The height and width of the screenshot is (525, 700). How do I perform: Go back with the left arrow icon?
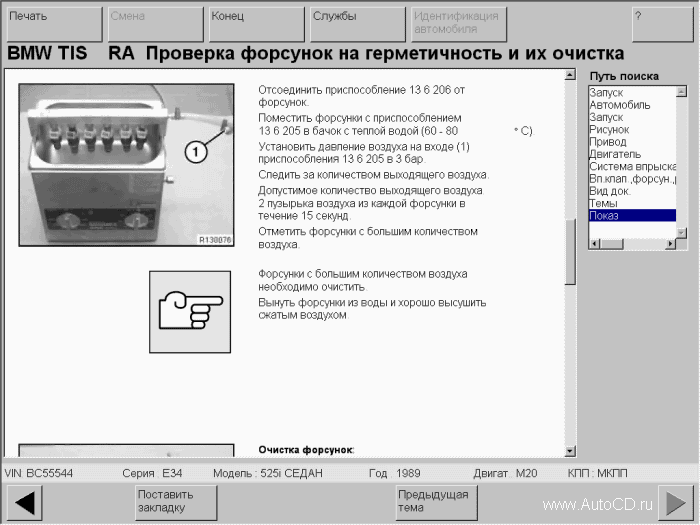coord(25,503)
